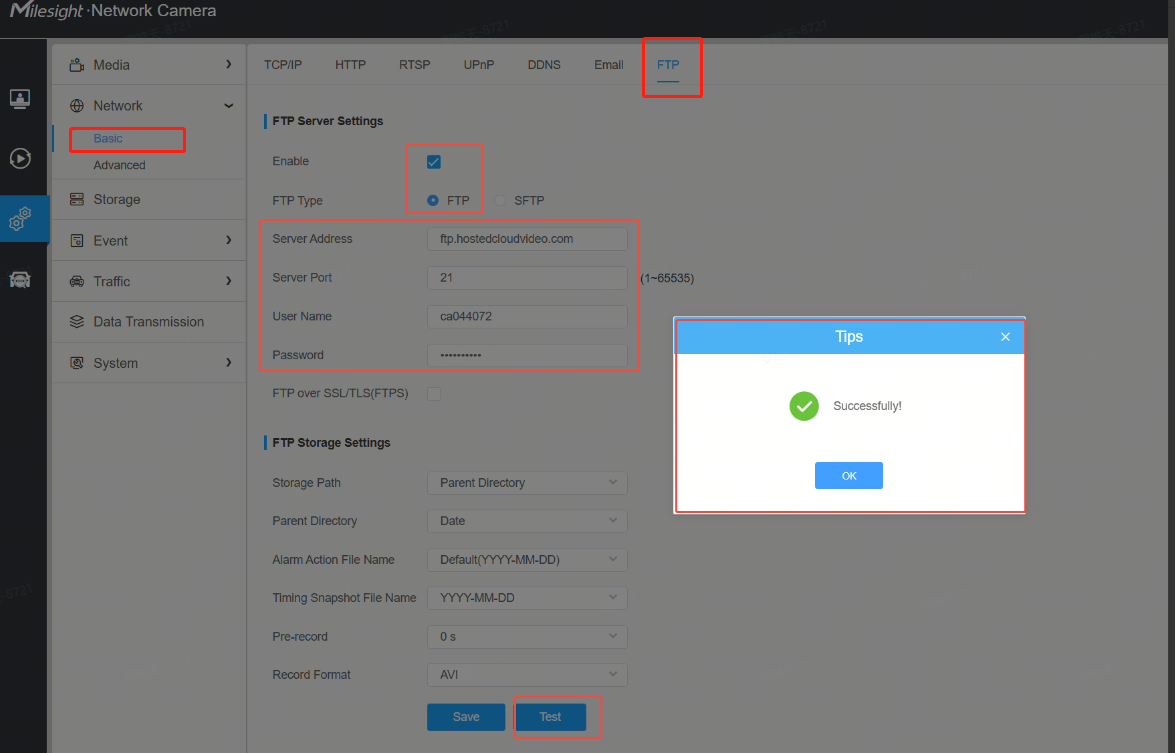Open the vehicle traffic sidebar icon

[19, 280]
